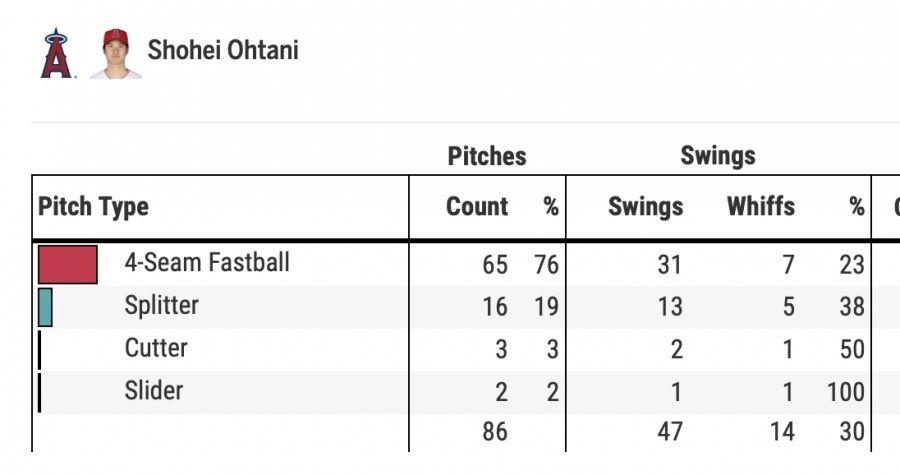Click the total pitch count 86
Image resolution: width=900 pixels, height=475 pixels.
(x=494, y=432)
